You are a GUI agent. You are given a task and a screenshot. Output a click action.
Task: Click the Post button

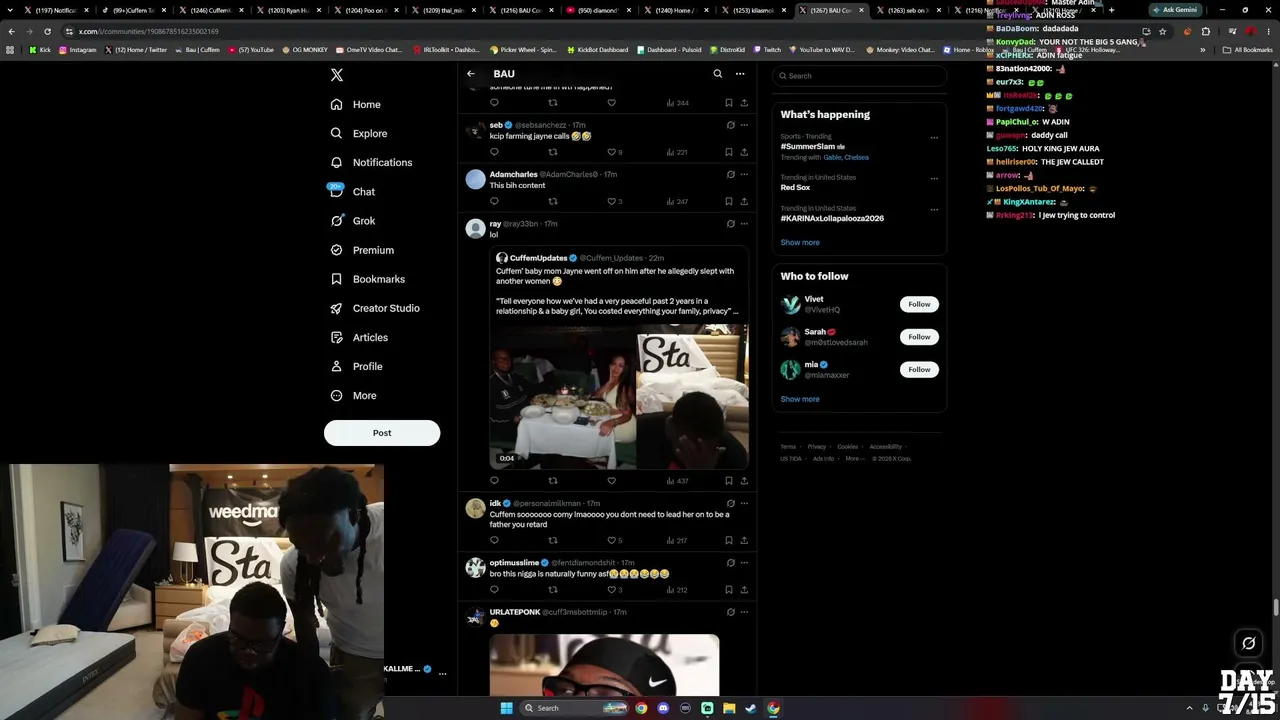pyautogui.click(x=382, y=433)
